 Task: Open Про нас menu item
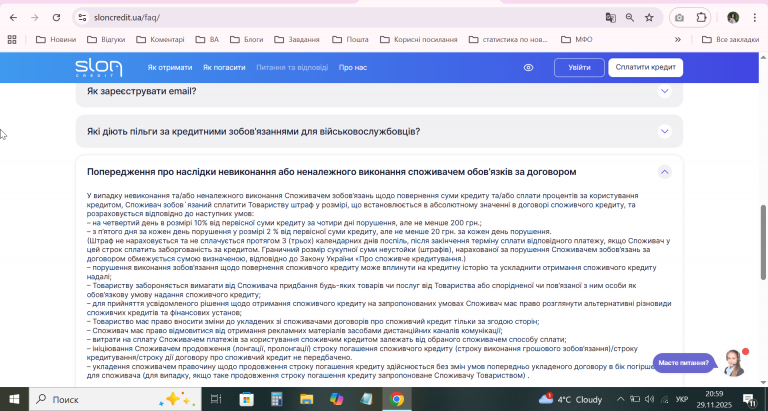353,68
